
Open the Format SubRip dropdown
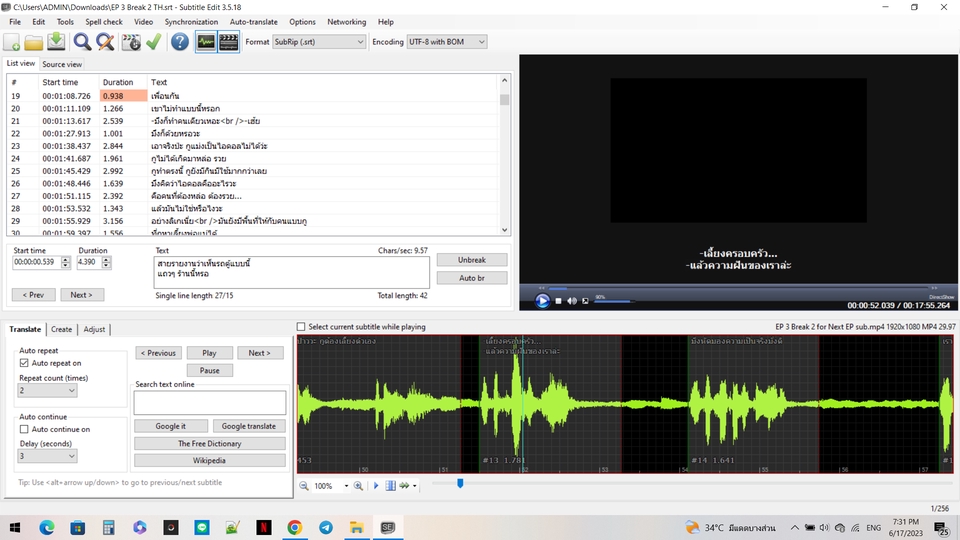[319, 42]
